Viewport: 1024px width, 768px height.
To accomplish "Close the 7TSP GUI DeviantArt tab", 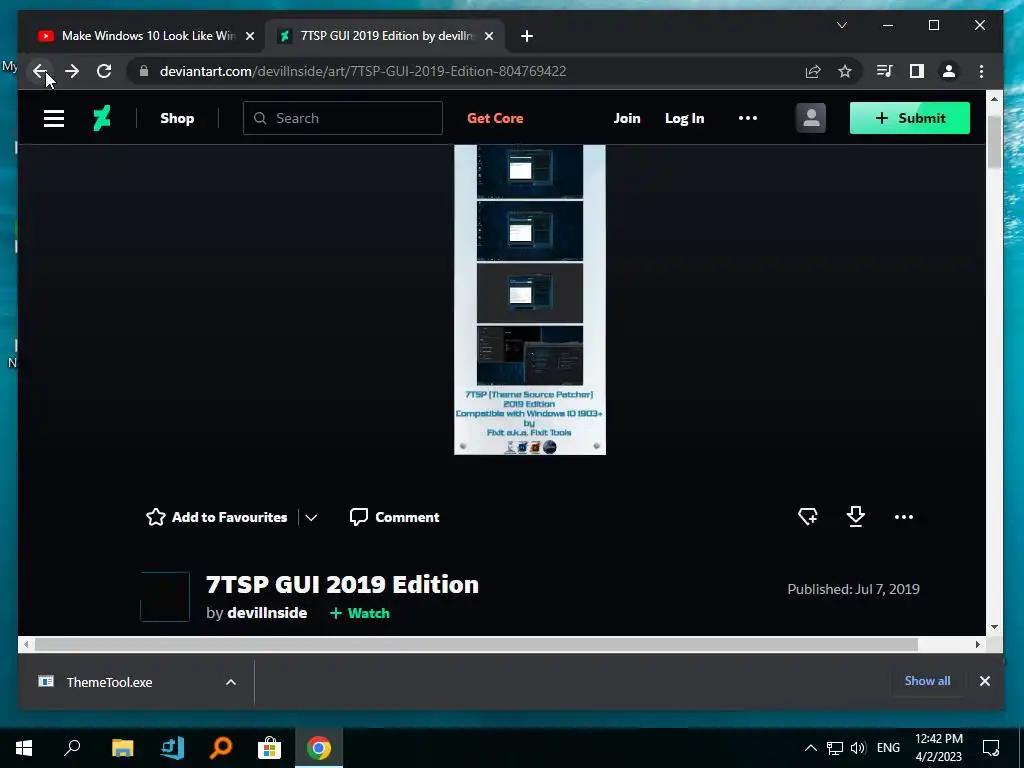I will coord(488,36).
